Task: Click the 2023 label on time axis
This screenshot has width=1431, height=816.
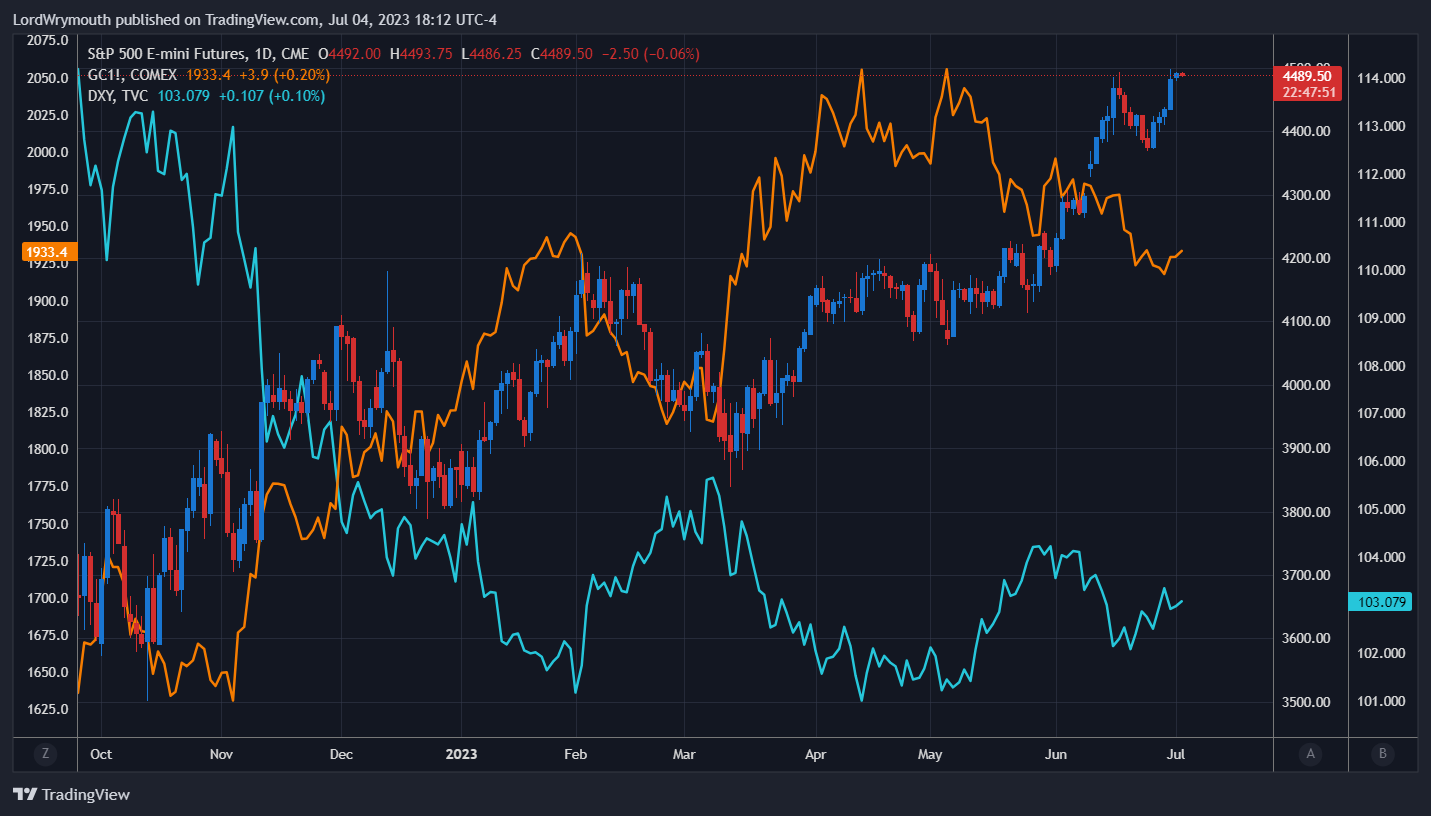Action: (461, 754)
